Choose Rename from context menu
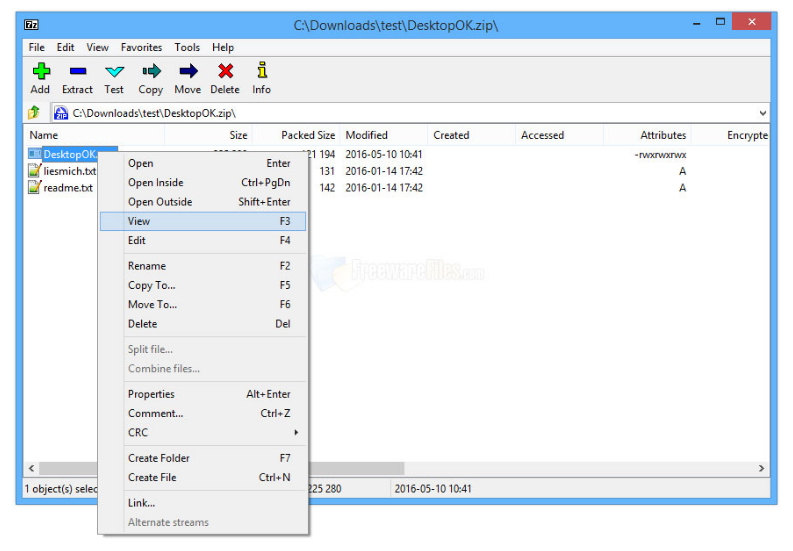The image size is (793, 551). coord(203,266)
